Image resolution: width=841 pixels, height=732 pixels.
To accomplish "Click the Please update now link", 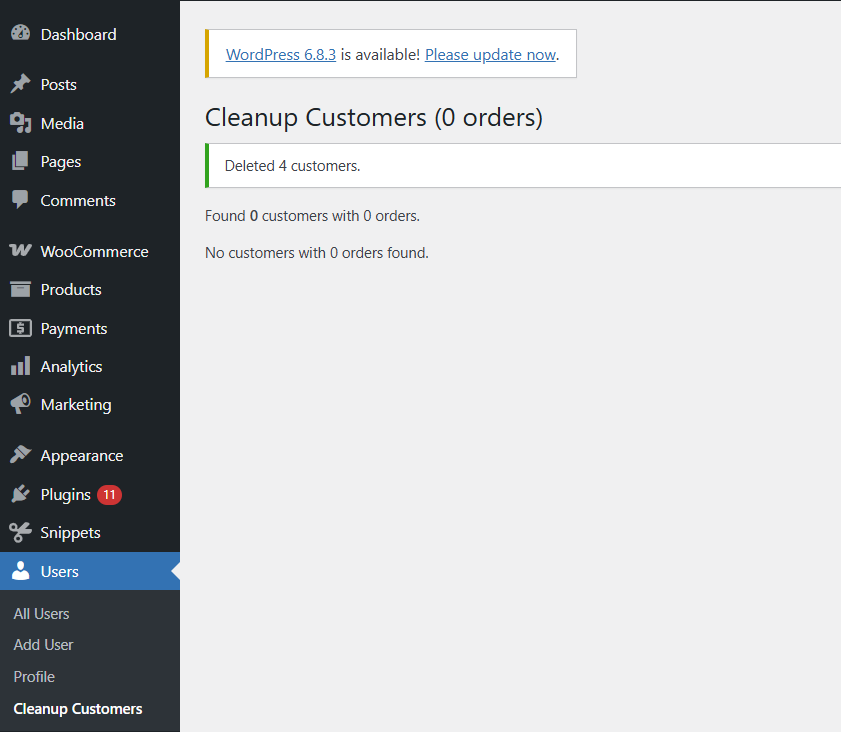I will [490, 54].
